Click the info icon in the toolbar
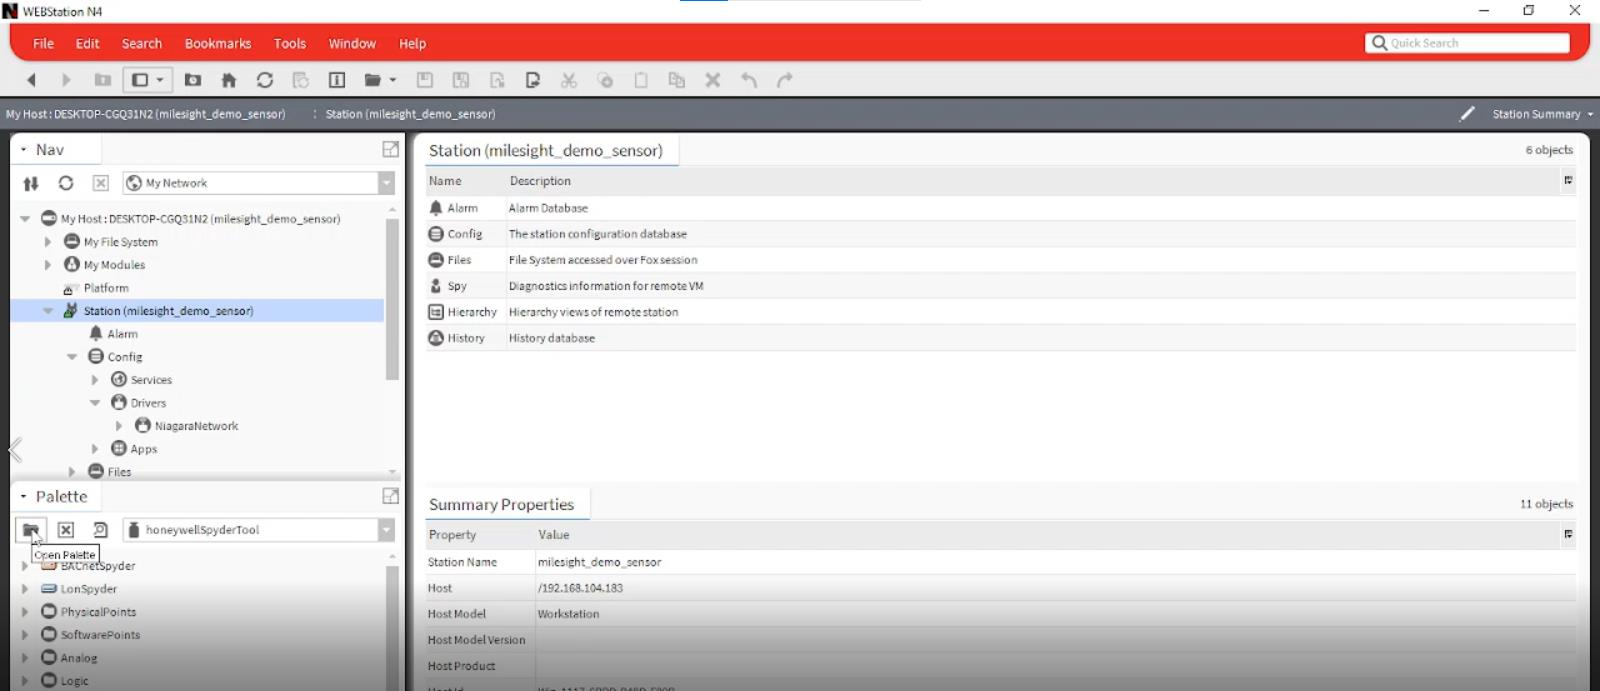Image resolution: width=1600 pixels, height=691 pixels. [337, 80]
